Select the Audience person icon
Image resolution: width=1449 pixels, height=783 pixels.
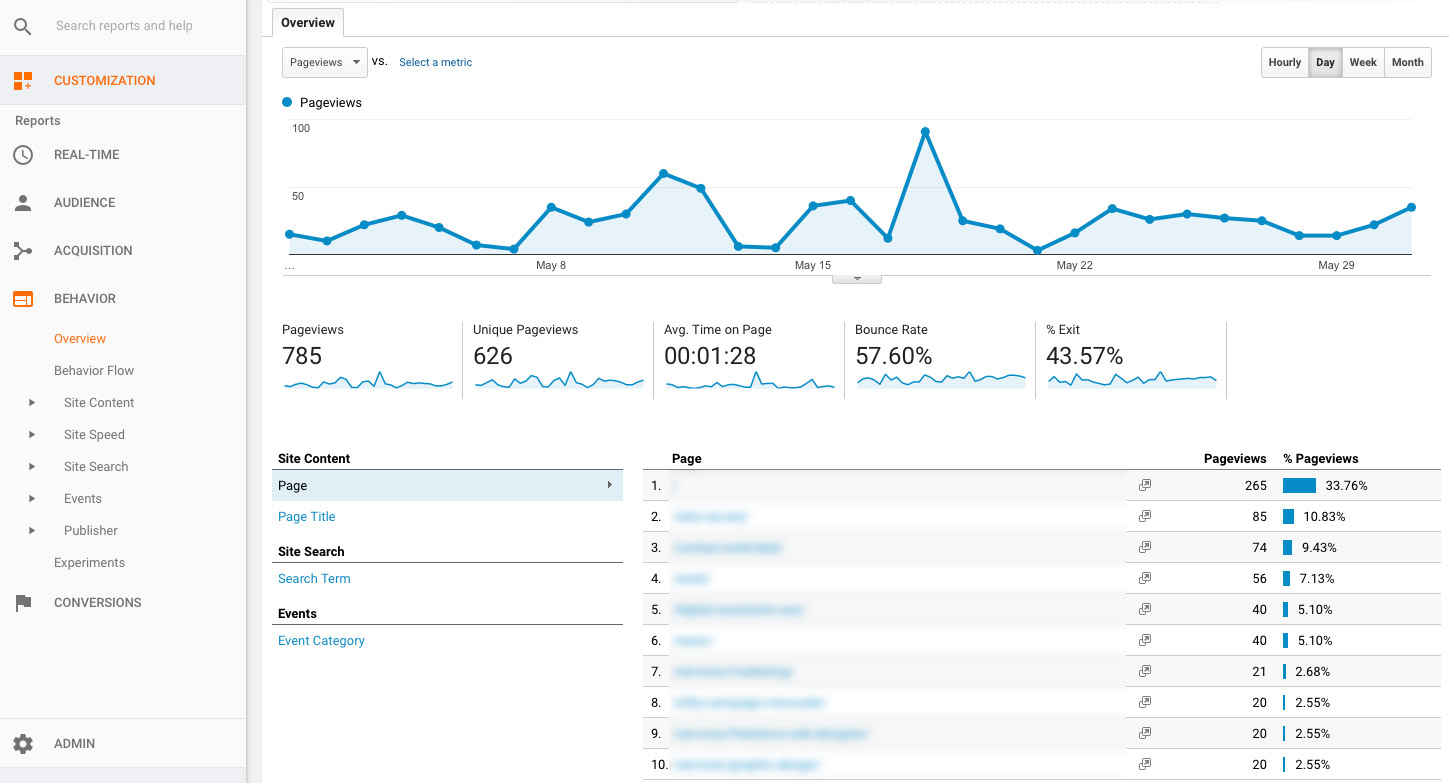(x=23, y=202)
